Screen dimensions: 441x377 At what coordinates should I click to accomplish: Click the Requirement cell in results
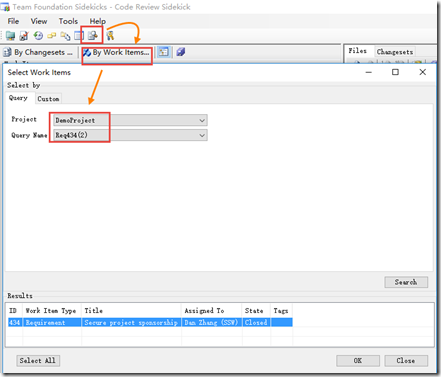coord(52,322)
